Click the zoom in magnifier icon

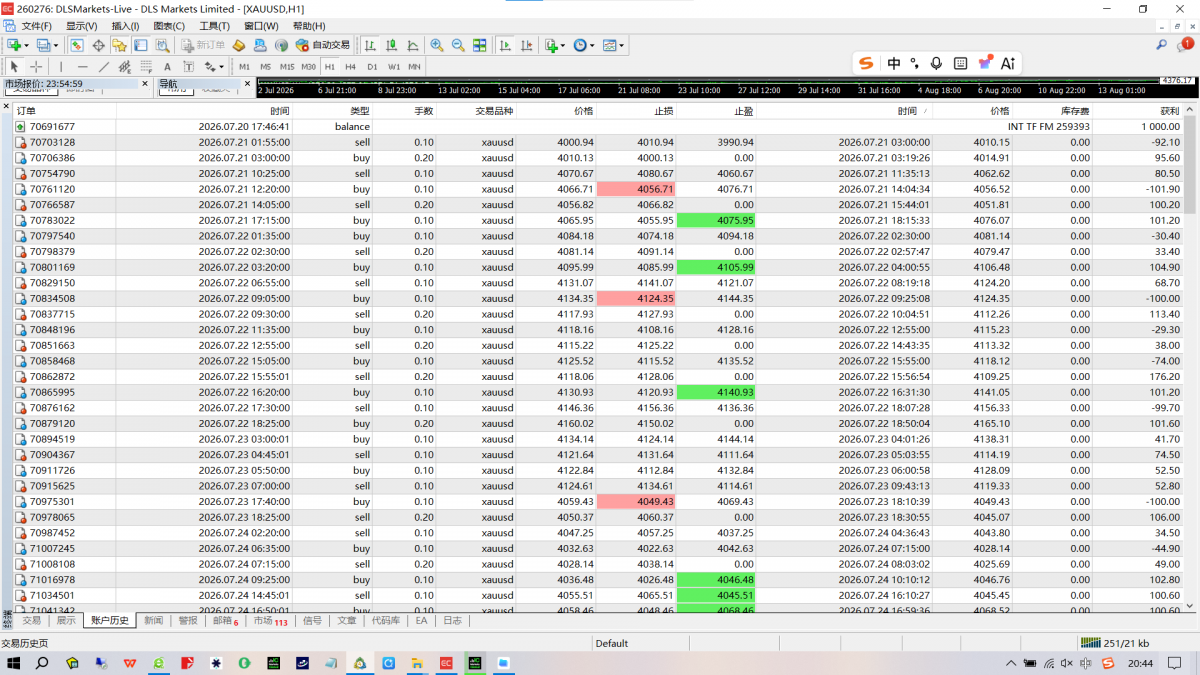point(437,45)
